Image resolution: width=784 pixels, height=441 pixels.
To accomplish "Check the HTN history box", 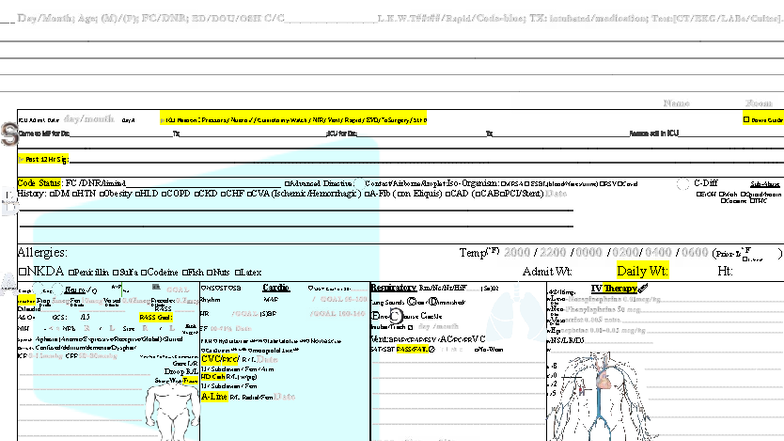I will [74, 194].
